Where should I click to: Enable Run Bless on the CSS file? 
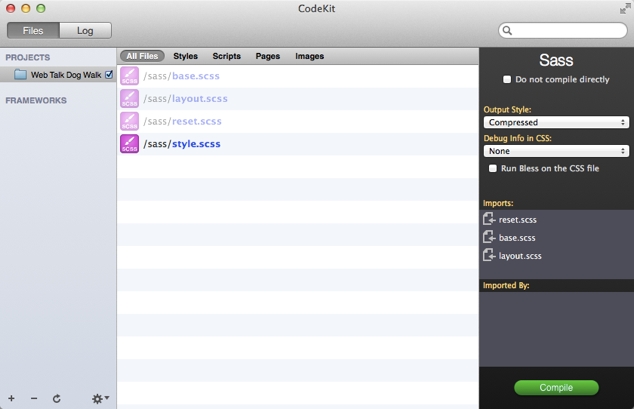tap(492, 168)
